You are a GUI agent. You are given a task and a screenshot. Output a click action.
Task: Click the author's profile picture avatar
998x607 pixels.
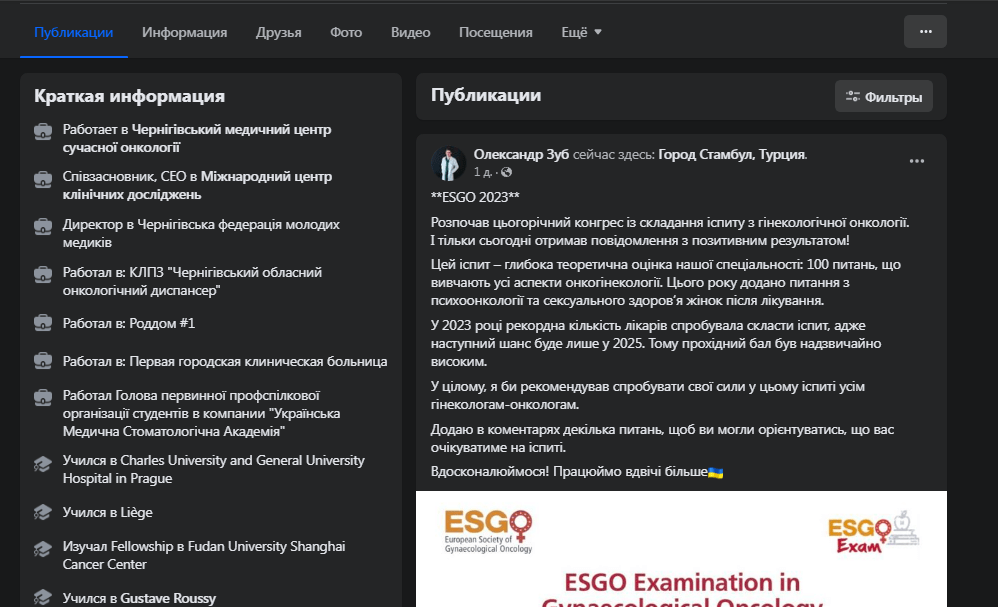[x=448, y=163]
